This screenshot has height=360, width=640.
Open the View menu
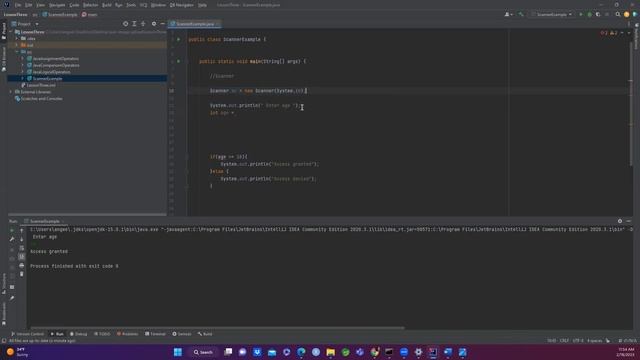pos(40,5)
